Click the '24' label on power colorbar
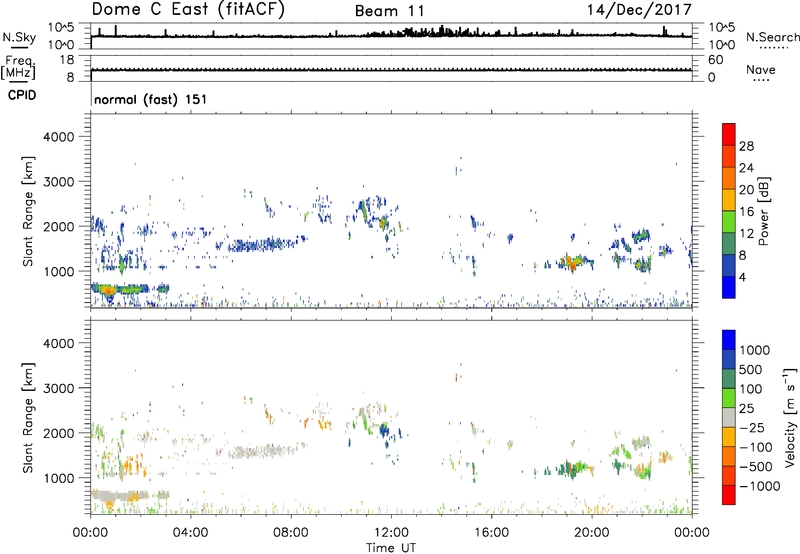800x554 pixels. (746, 168)
